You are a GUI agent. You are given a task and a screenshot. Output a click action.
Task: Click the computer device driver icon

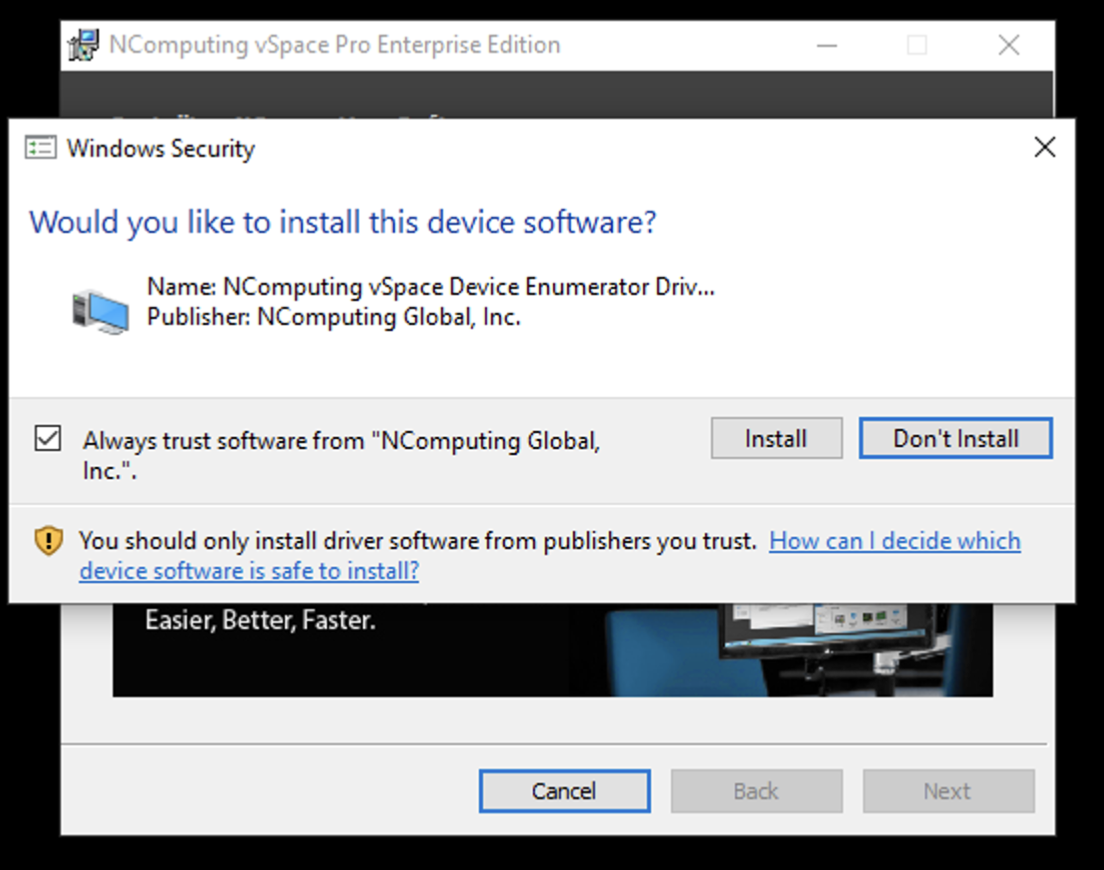[x=101, y=312]
